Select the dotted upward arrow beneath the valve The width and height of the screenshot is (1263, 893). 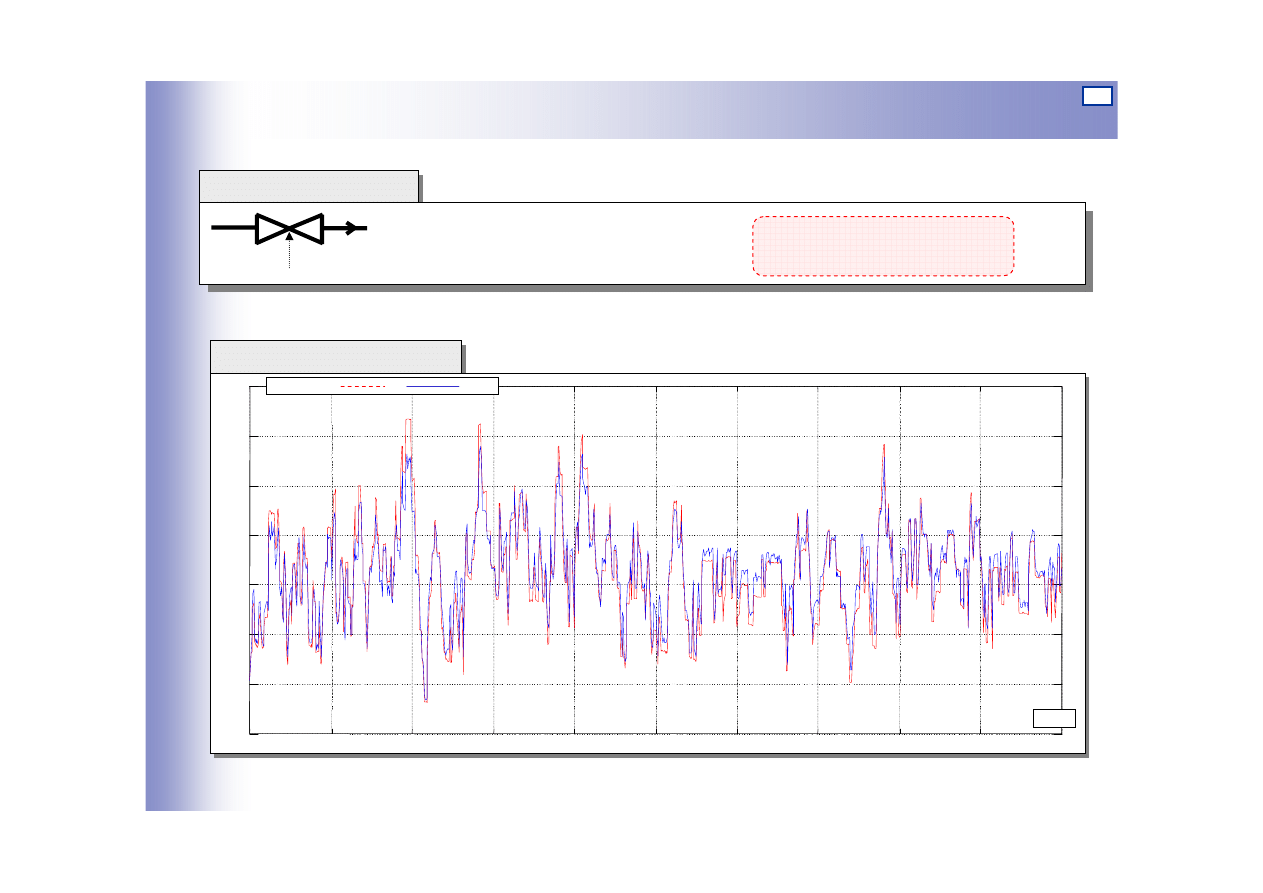pos(289,252)
